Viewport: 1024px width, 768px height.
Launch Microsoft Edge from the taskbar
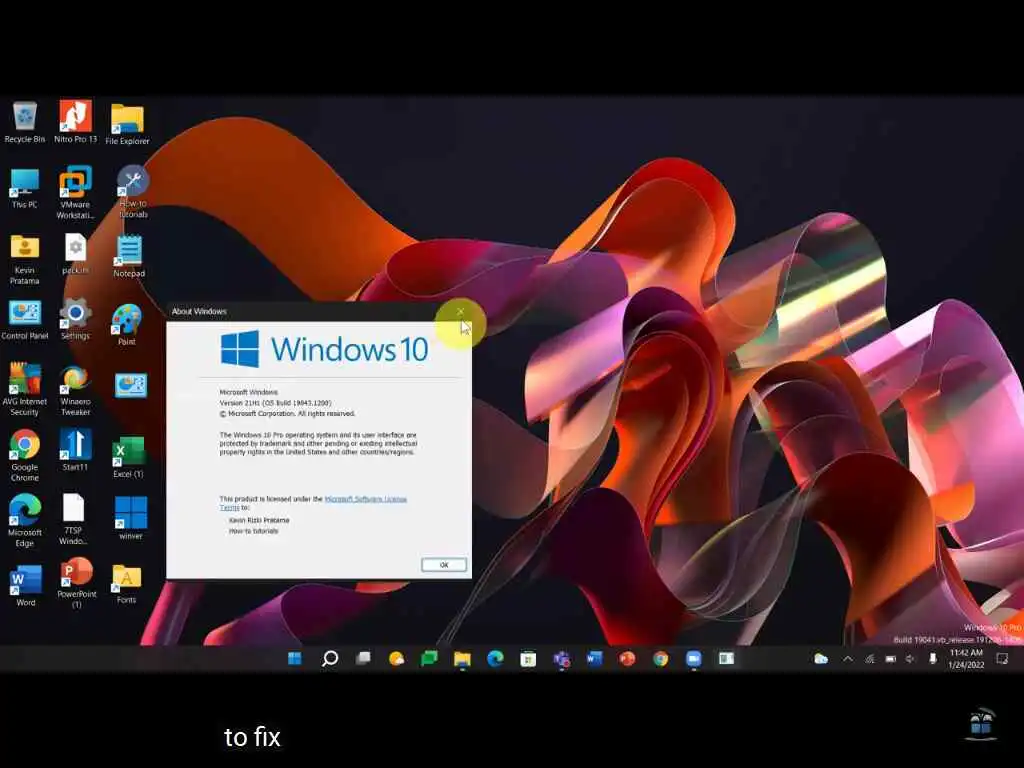coord(495,658)
